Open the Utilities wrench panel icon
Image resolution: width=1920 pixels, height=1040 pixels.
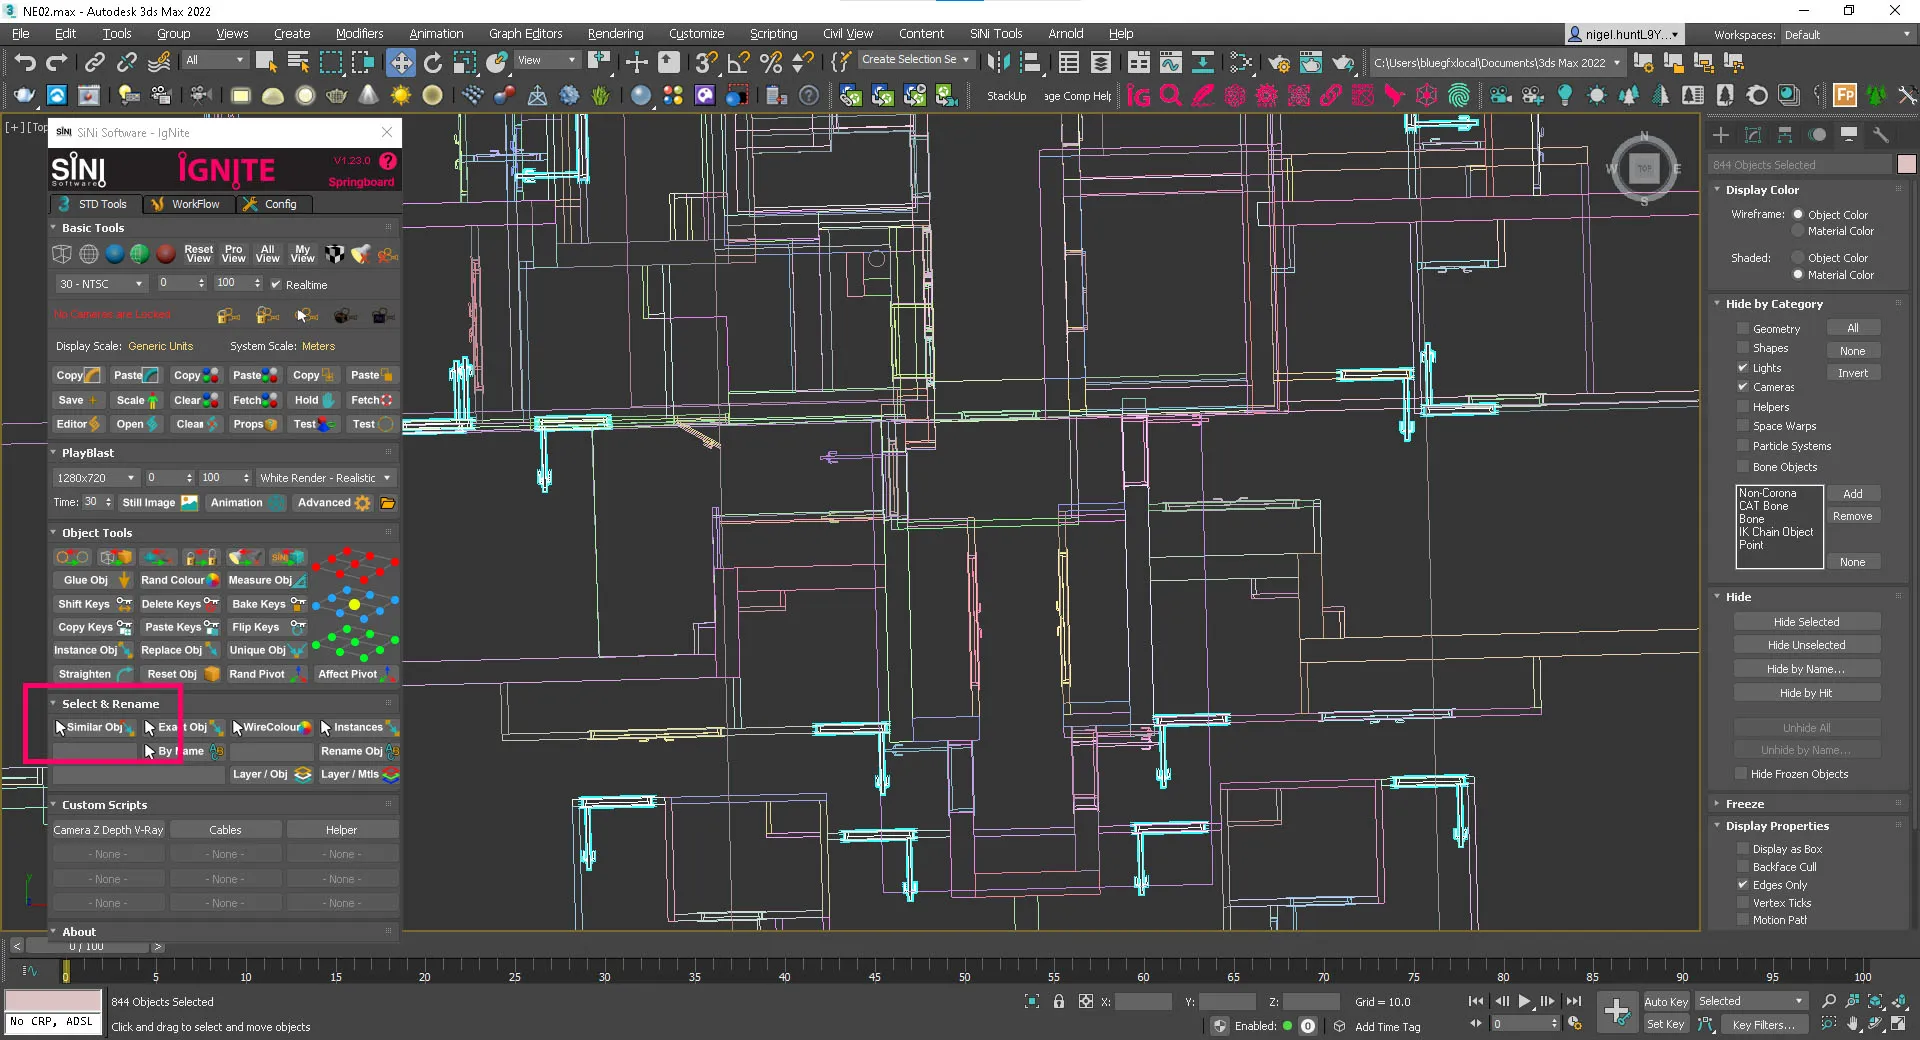tap(1881, 135)
